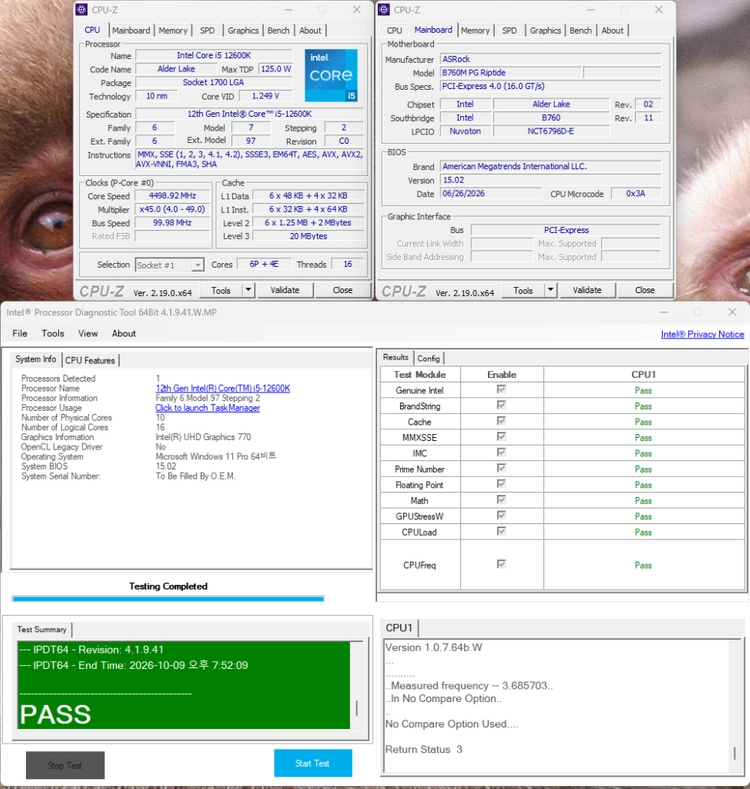Click the link to launch Task Manager
The width and height of the screenshot is (750, 789).
click(207, 408)
